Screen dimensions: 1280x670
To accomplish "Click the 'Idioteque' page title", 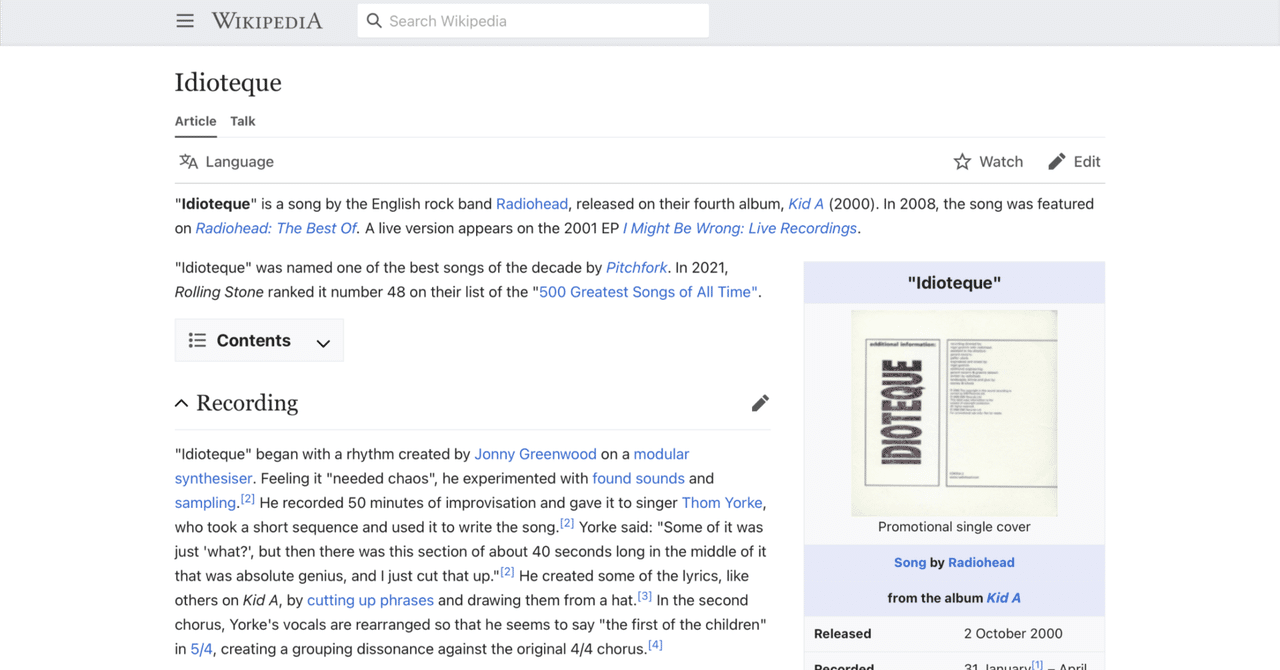I will pos(228,82).
